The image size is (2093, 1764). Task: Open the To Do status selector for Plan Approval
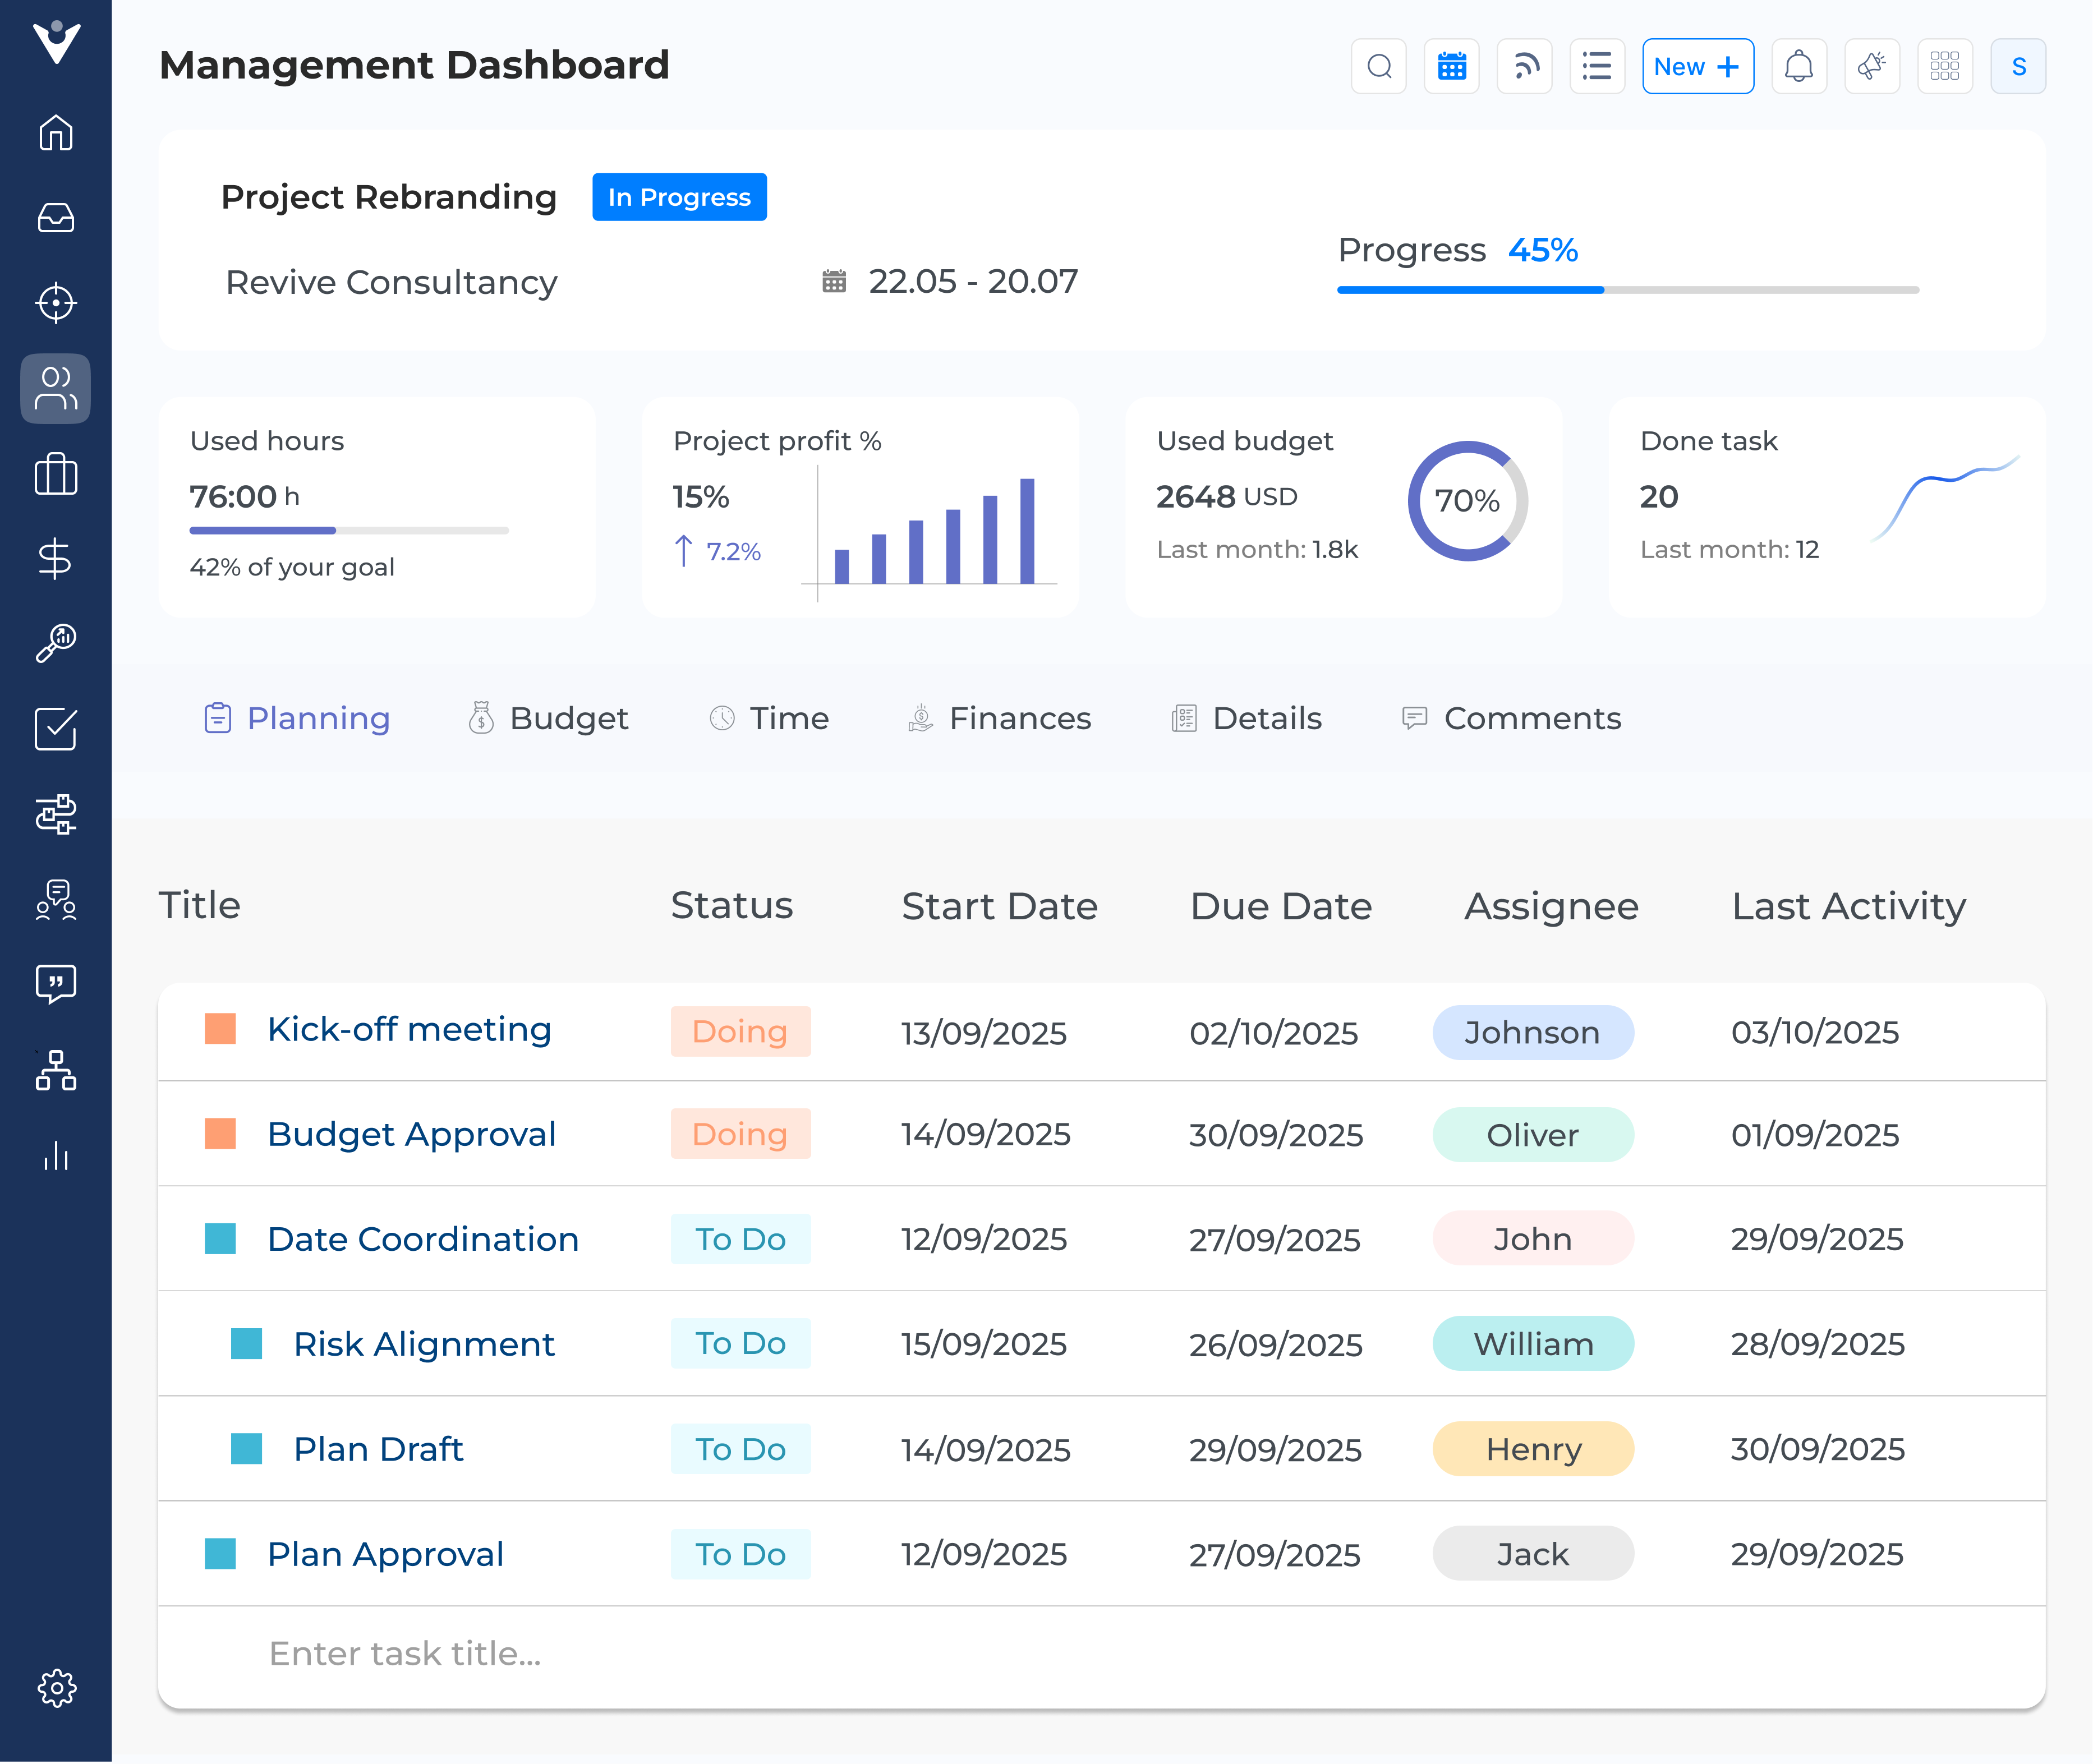point(740,1553)
